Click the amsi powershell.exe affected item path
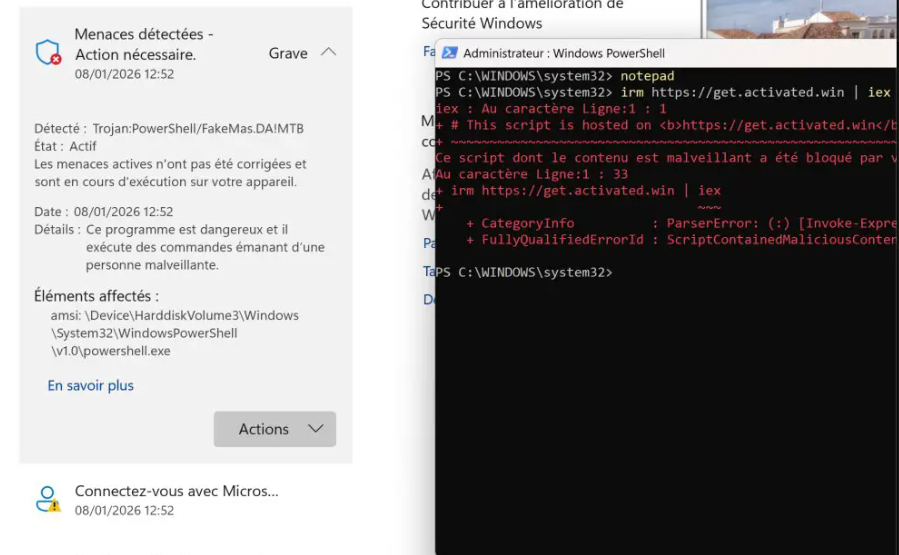 [x=174, y=333]
